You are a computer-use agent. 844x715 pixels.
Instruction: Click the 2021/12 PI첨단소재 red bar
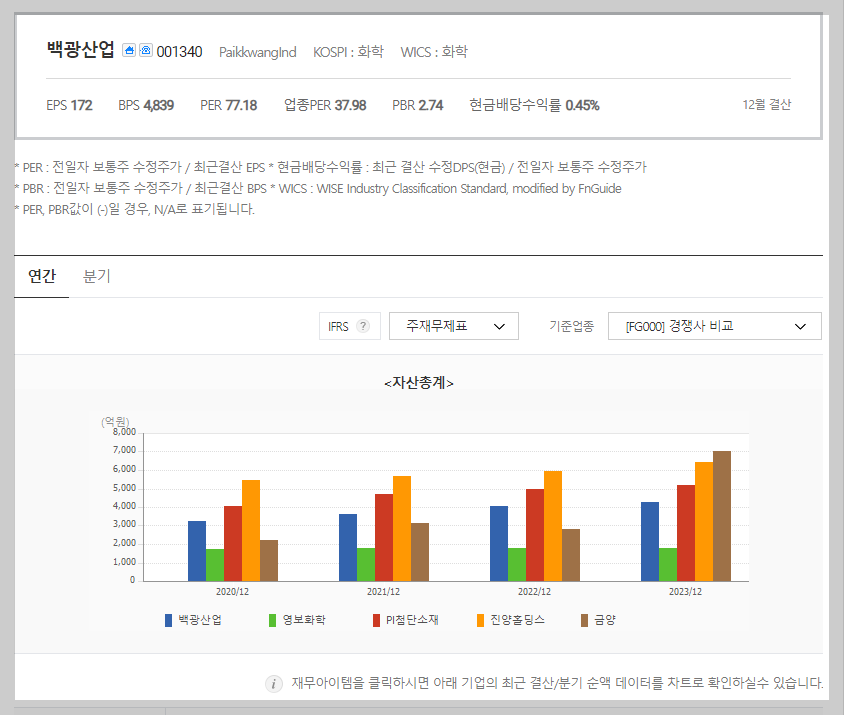(x=384, y=538)
